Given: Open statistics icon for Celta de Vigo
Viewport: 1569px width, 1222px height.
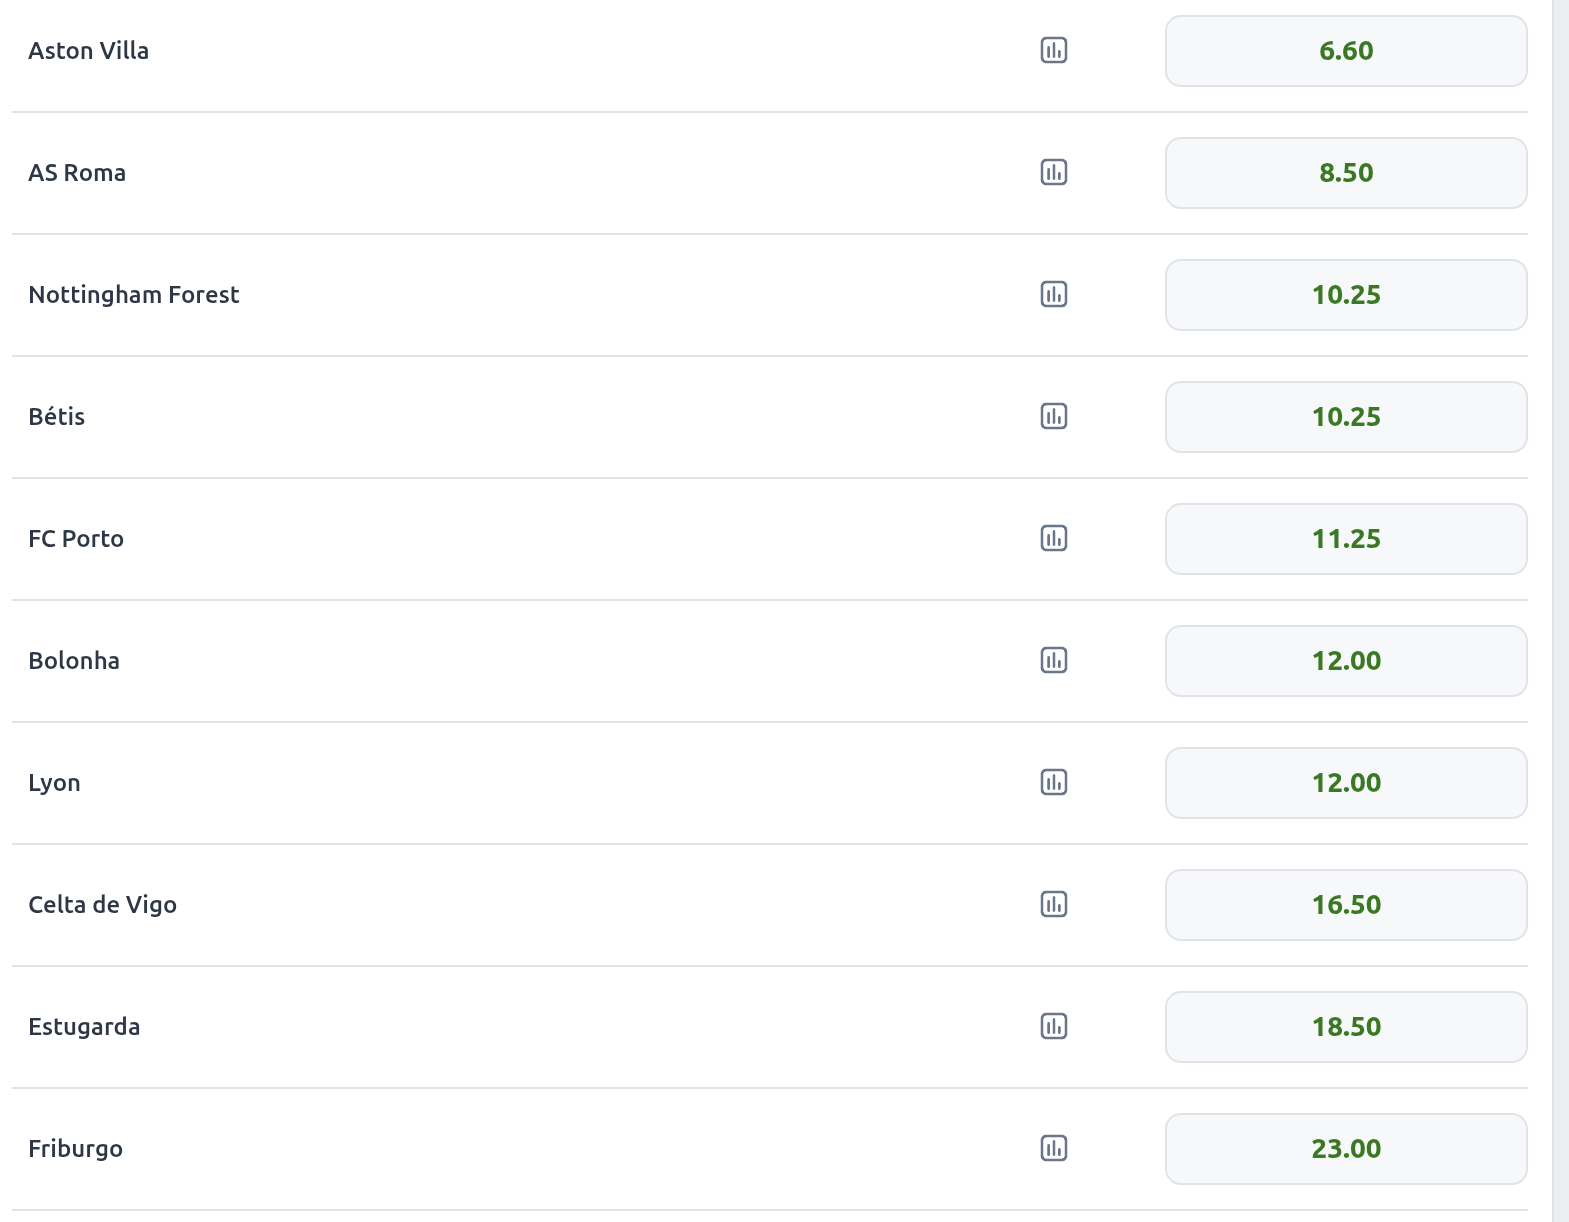Looking at the screenshot, I should click(x=1054, y=904).
